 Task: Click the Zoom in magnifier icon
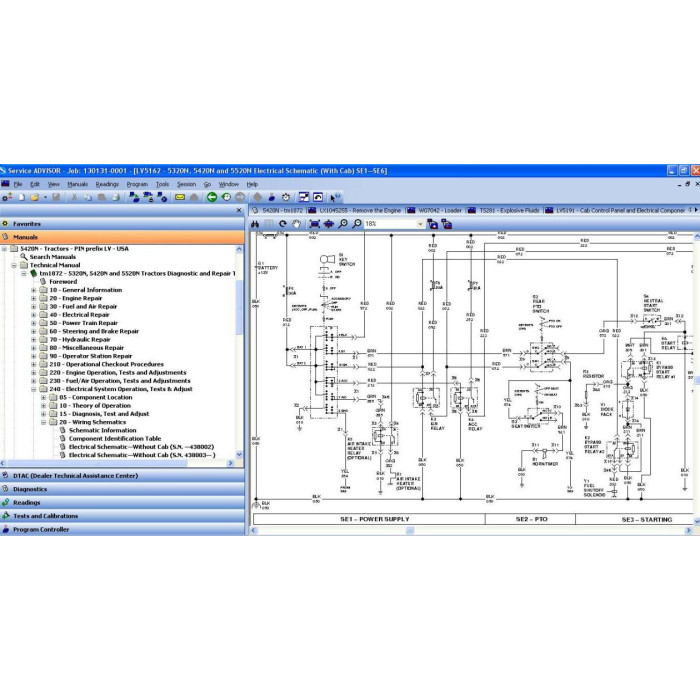tap(343, 224)
